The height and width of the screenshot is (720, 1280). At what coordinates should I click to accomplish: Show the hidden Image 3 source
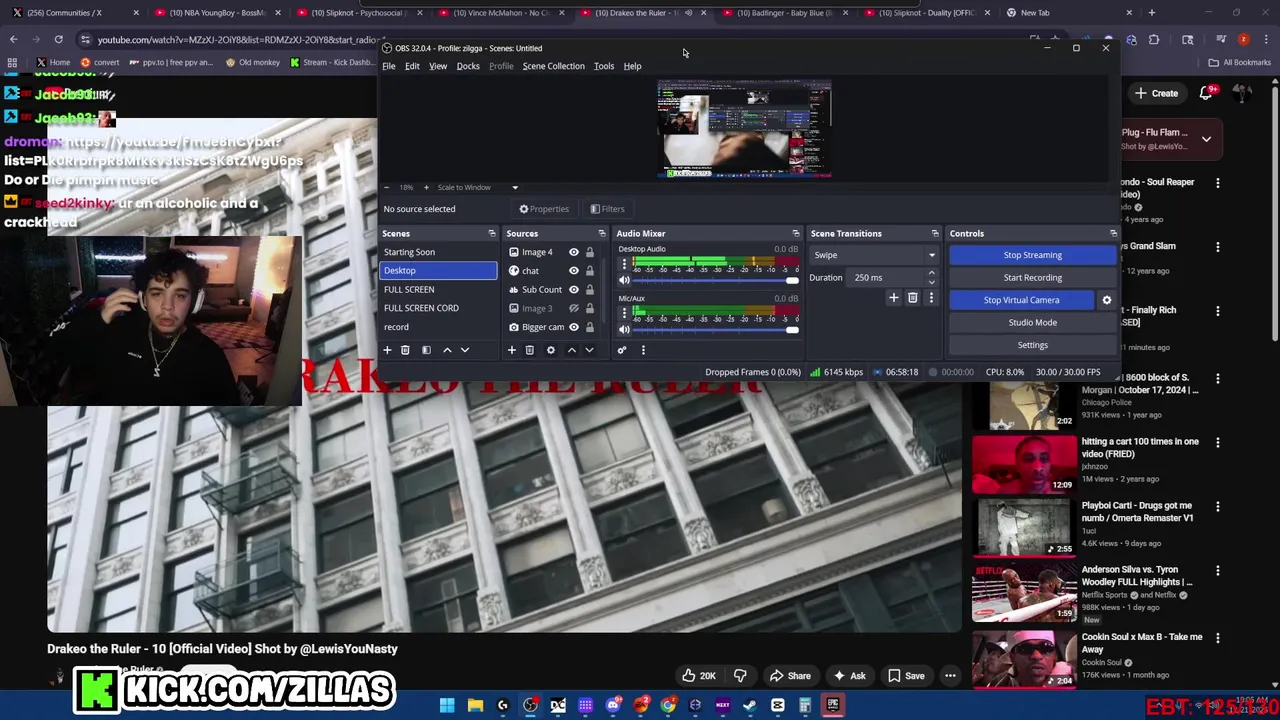[574, 308]
